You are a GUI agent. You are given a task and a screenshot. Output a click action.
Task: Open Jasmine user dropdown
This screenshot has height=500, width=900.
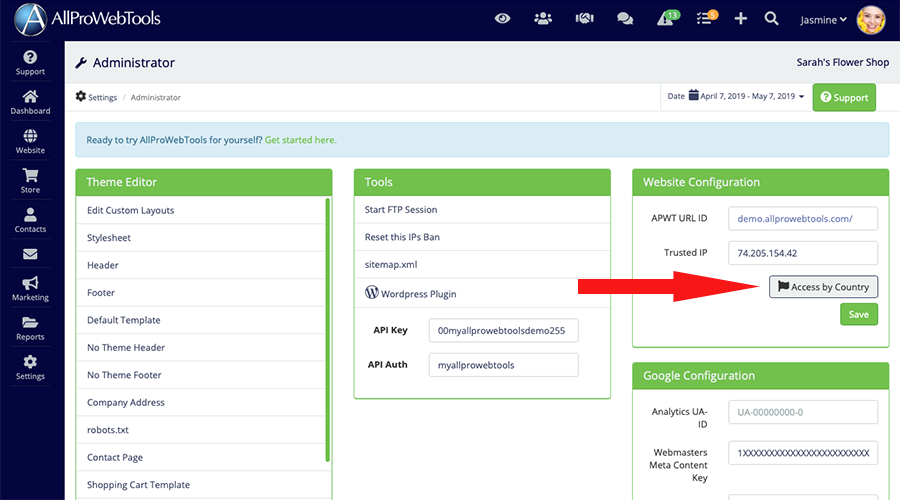point(823,20)
